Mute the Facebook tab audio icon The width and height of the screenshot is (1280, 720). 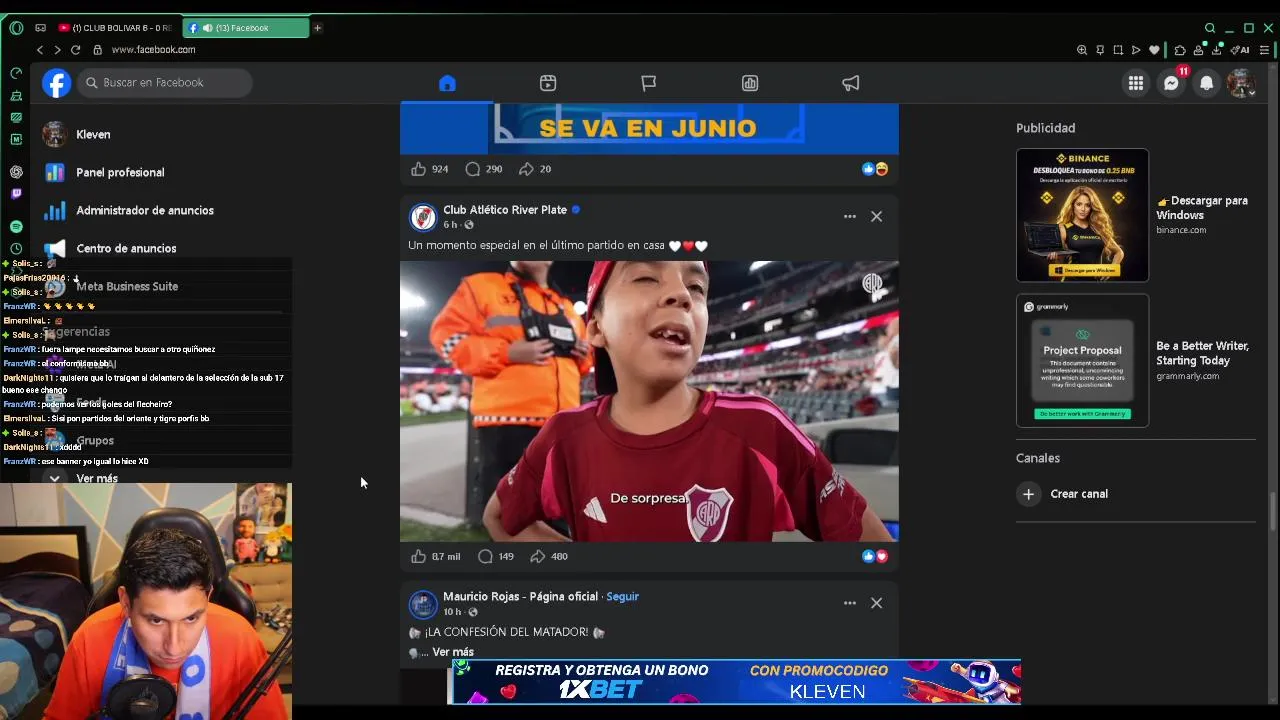pos(207,28)
